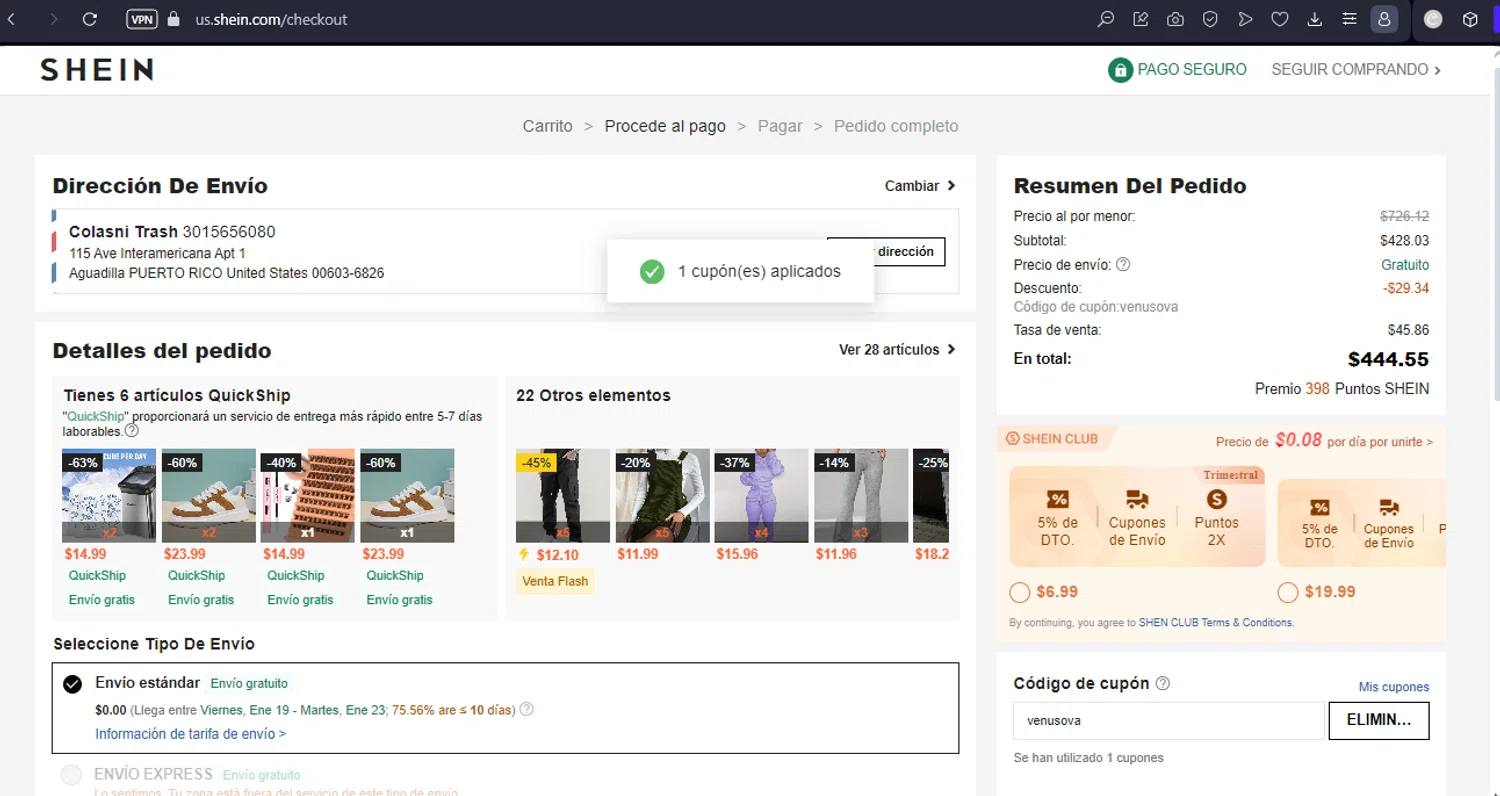Go to Carrito breadcrumb step
The width and height of the screenshot is (1500, 796).
(548, 126)
